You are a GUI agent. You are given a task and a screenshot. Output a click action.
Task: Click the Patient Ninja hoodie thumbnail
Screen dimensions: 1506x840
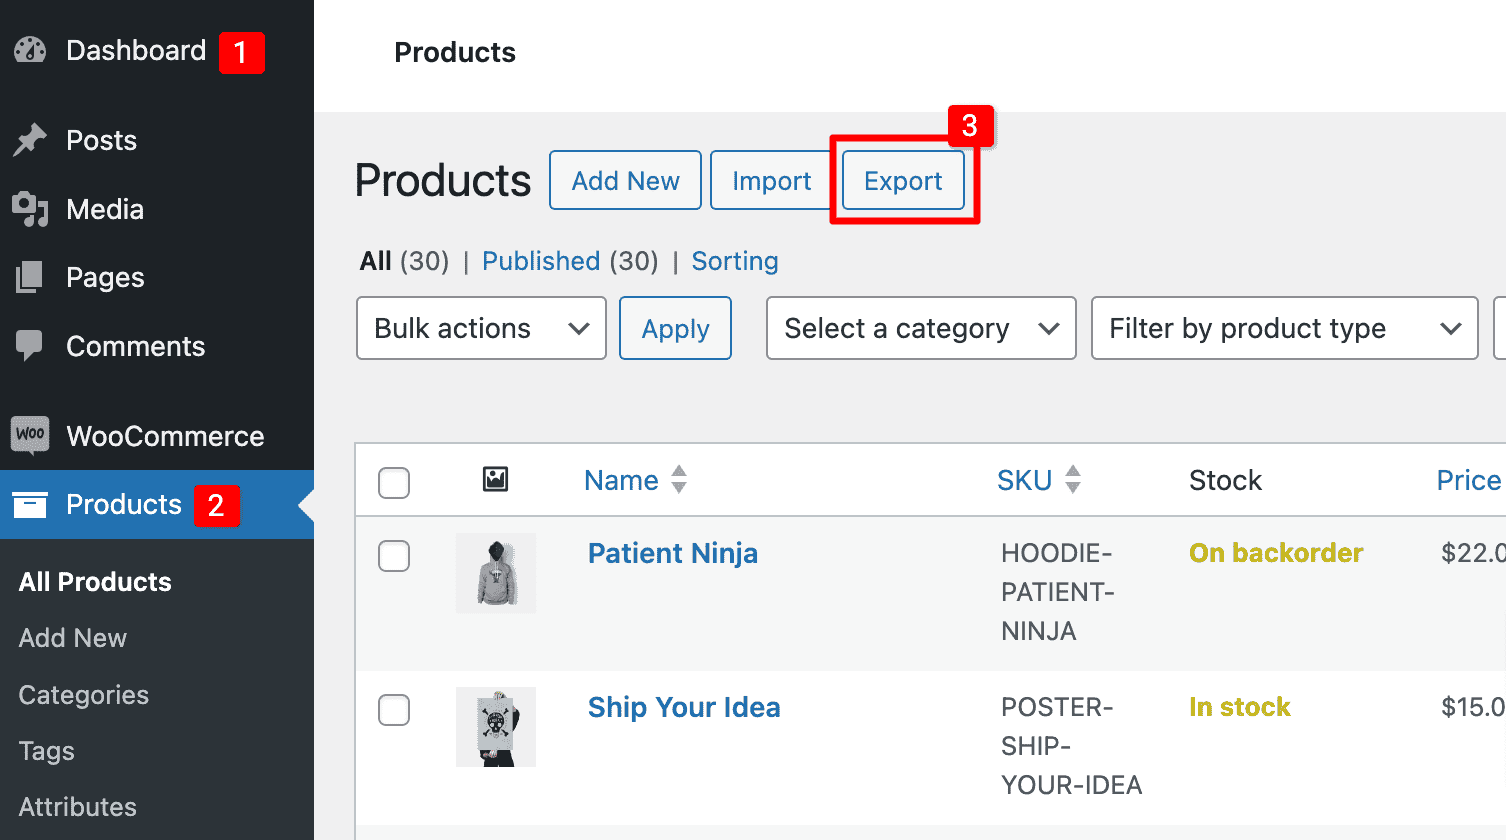tap(495, 573)
